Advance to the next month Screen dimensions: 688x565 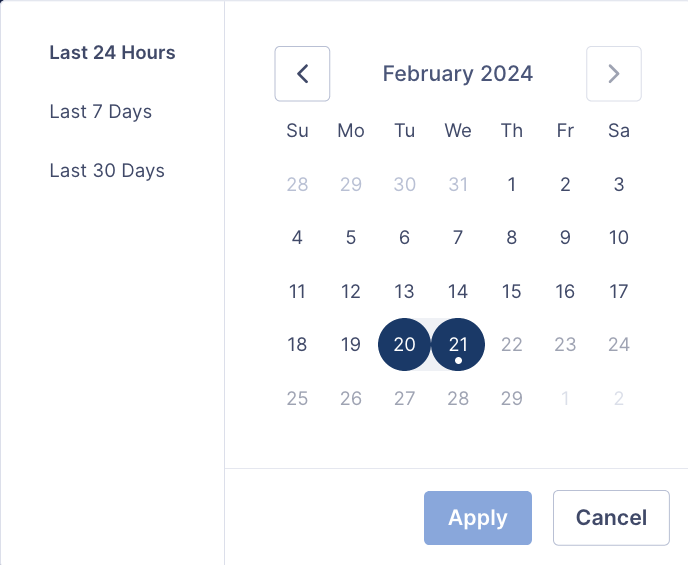pos(614,74)
